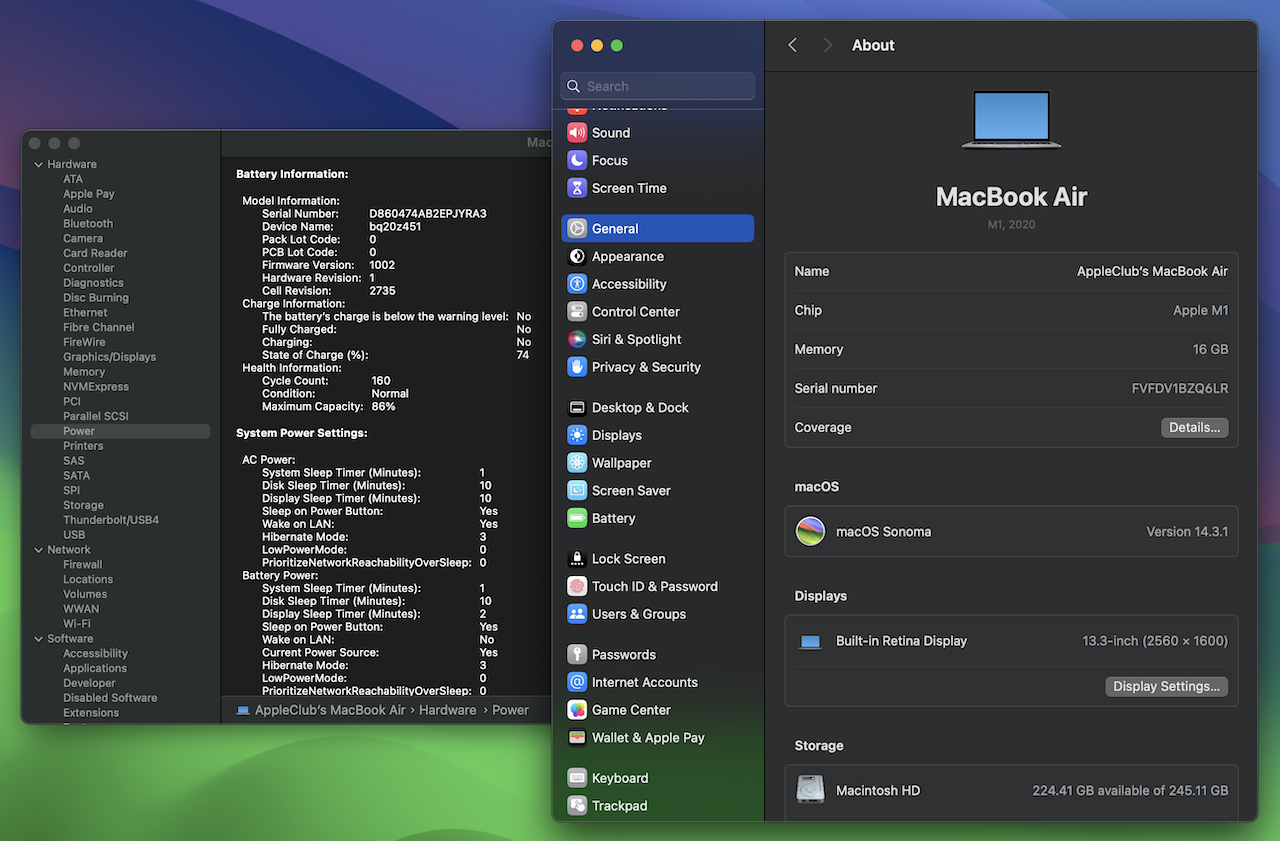Select NVMExpress in System Information sidebar

[x=96, y=387]
